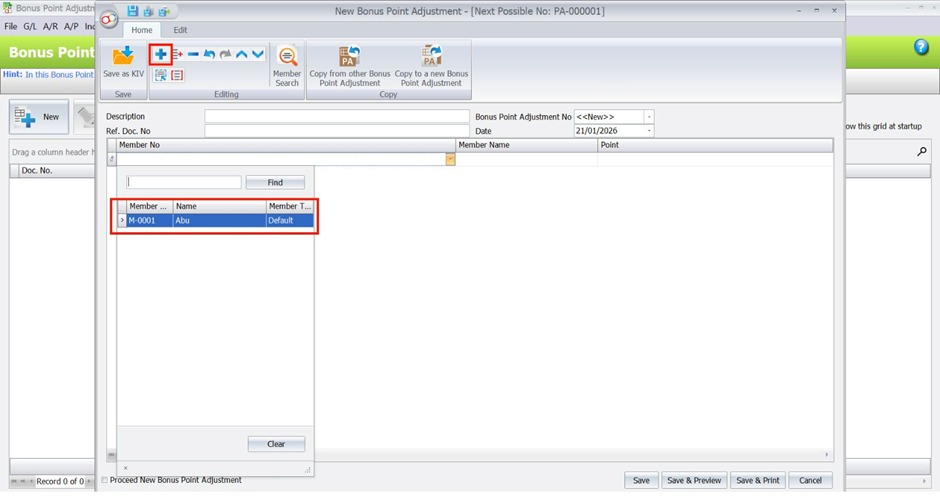Click the Save & Preview button
Viewport: 940px width, 501px height.
[x=693, y=480]
